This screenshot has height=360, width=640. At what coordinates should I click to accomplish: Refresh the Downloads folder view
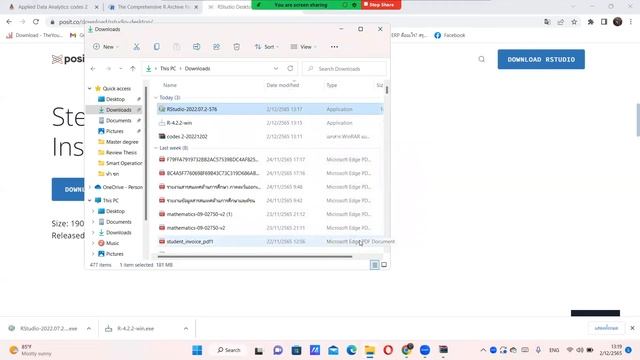[290, 69]
